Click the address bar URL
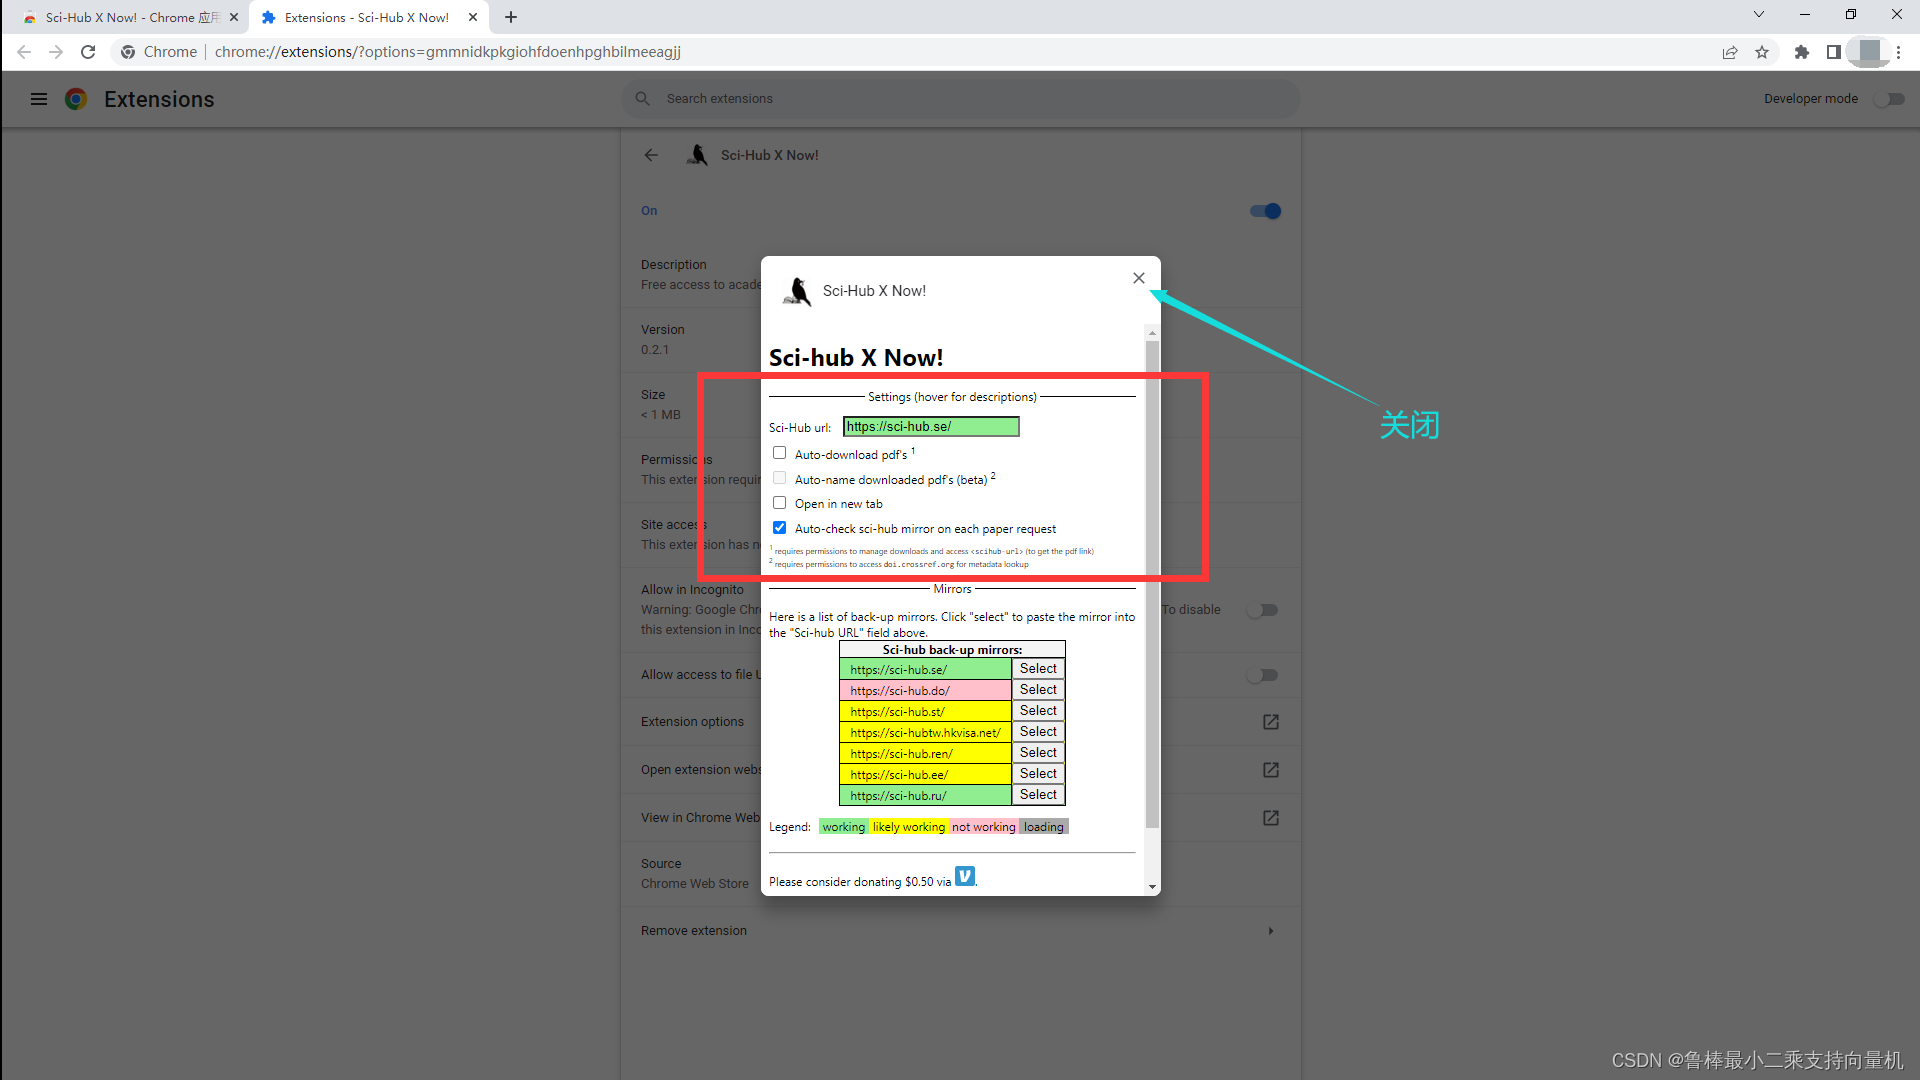 click(447, 52)
